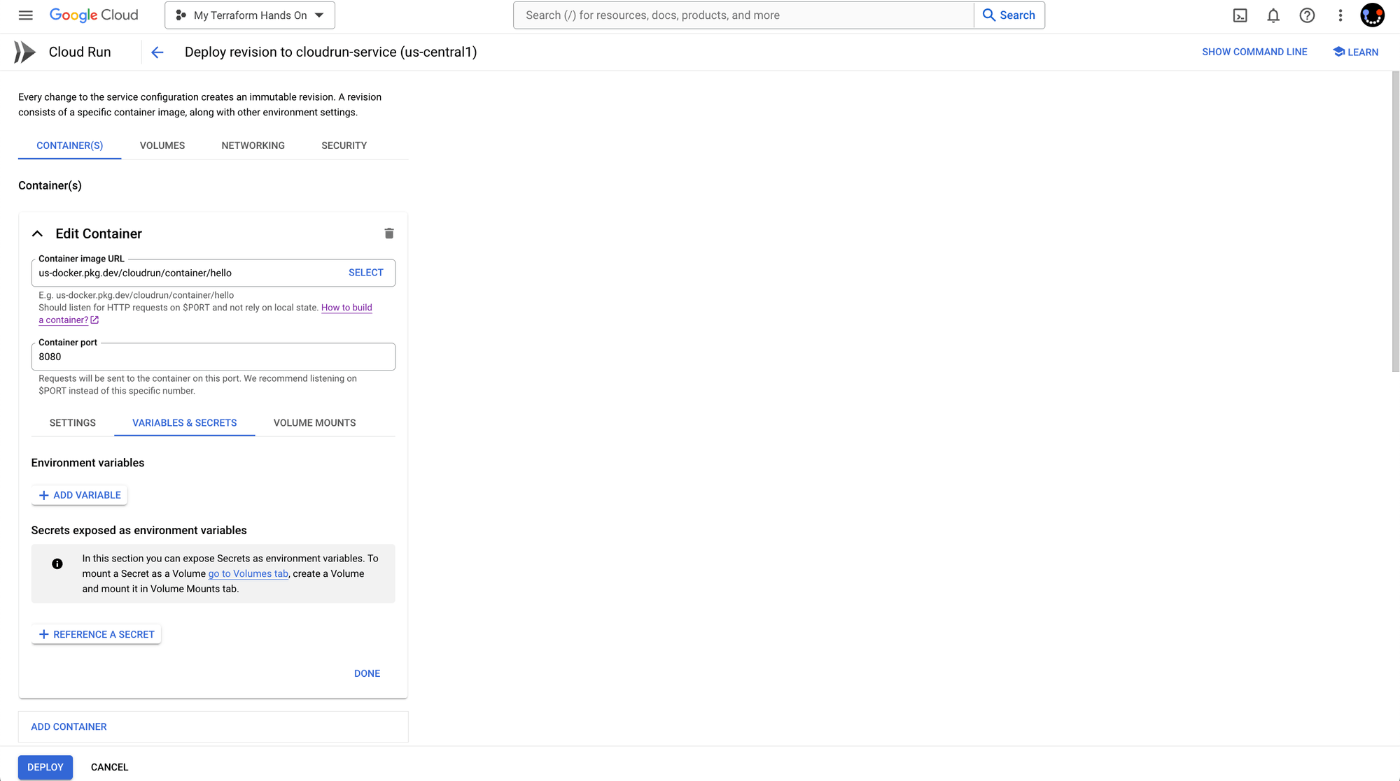Click the info icon in the Secrets notice

57,564
